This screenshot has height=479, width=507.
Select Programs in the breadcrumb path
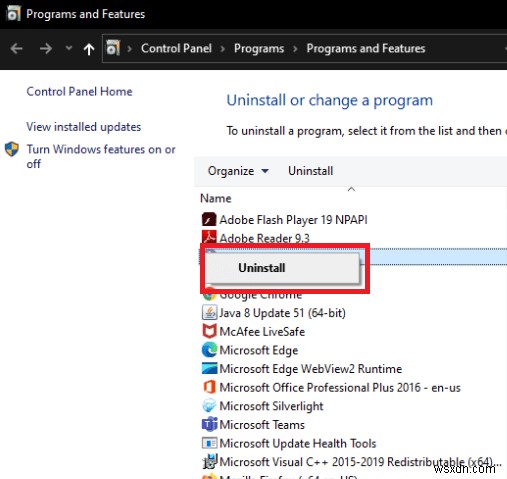coord(259,49)
